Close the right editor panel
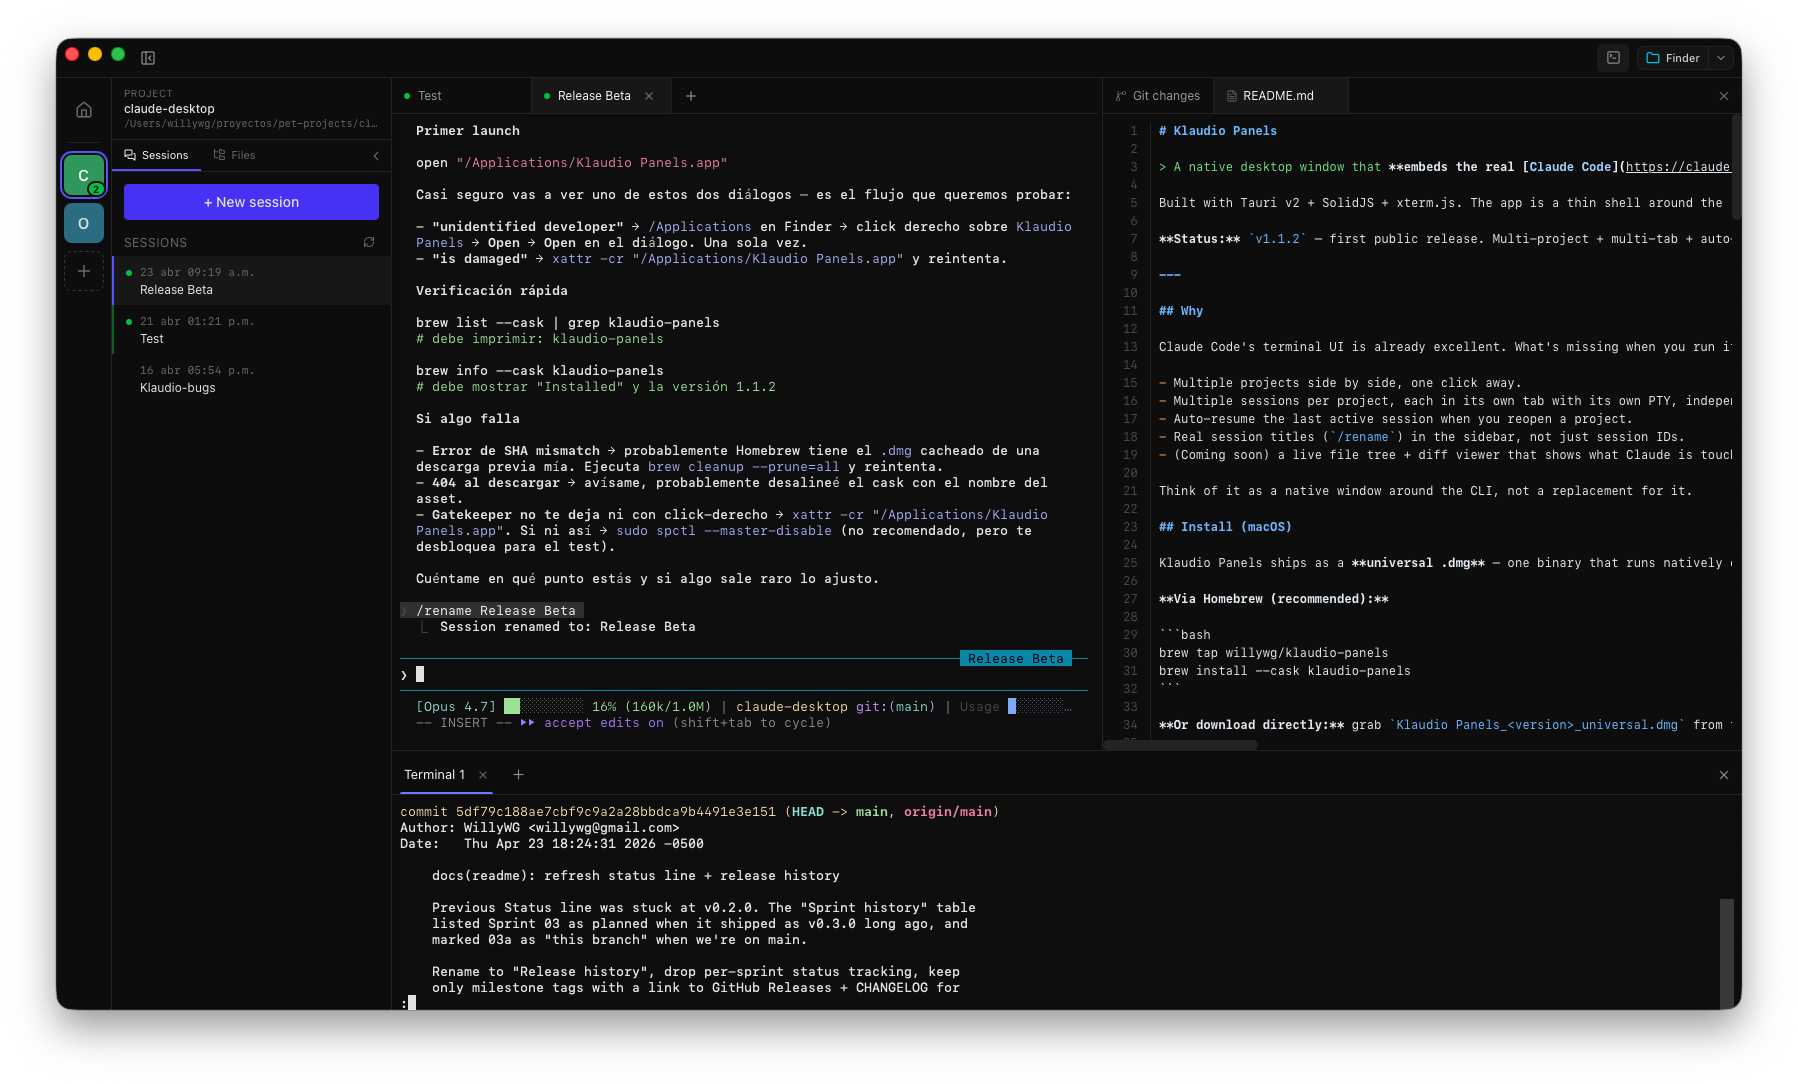 (x=1724, y=96)
